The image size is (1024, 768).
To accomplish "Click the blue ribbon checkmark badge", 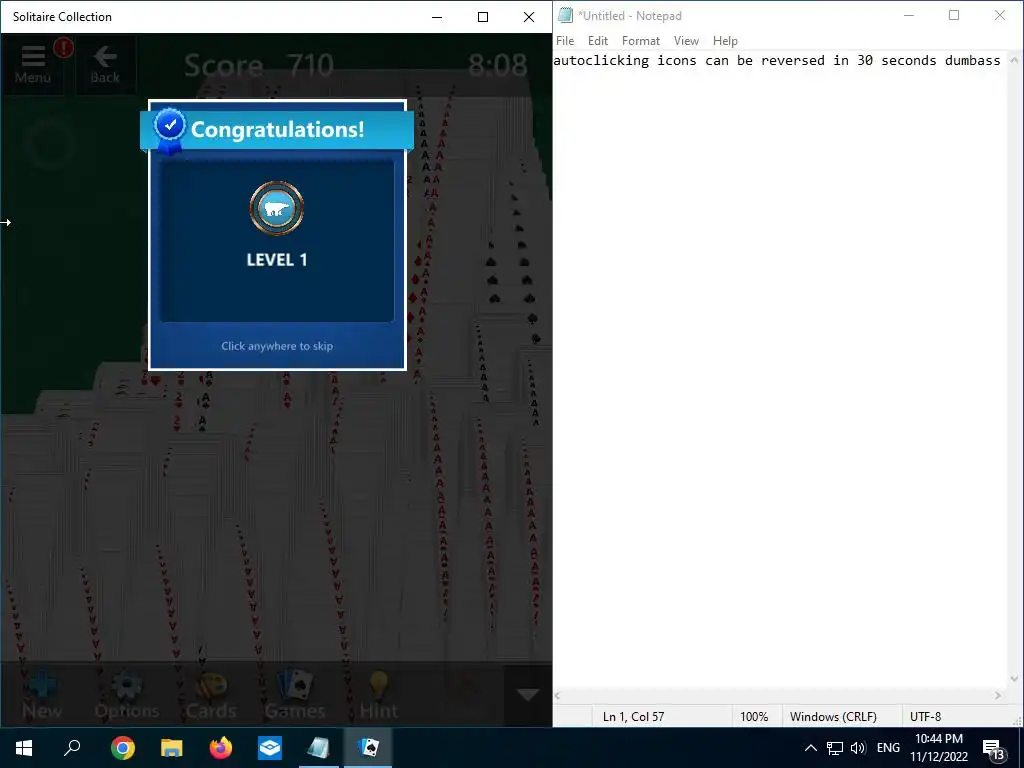I will (x=170, y=129).
